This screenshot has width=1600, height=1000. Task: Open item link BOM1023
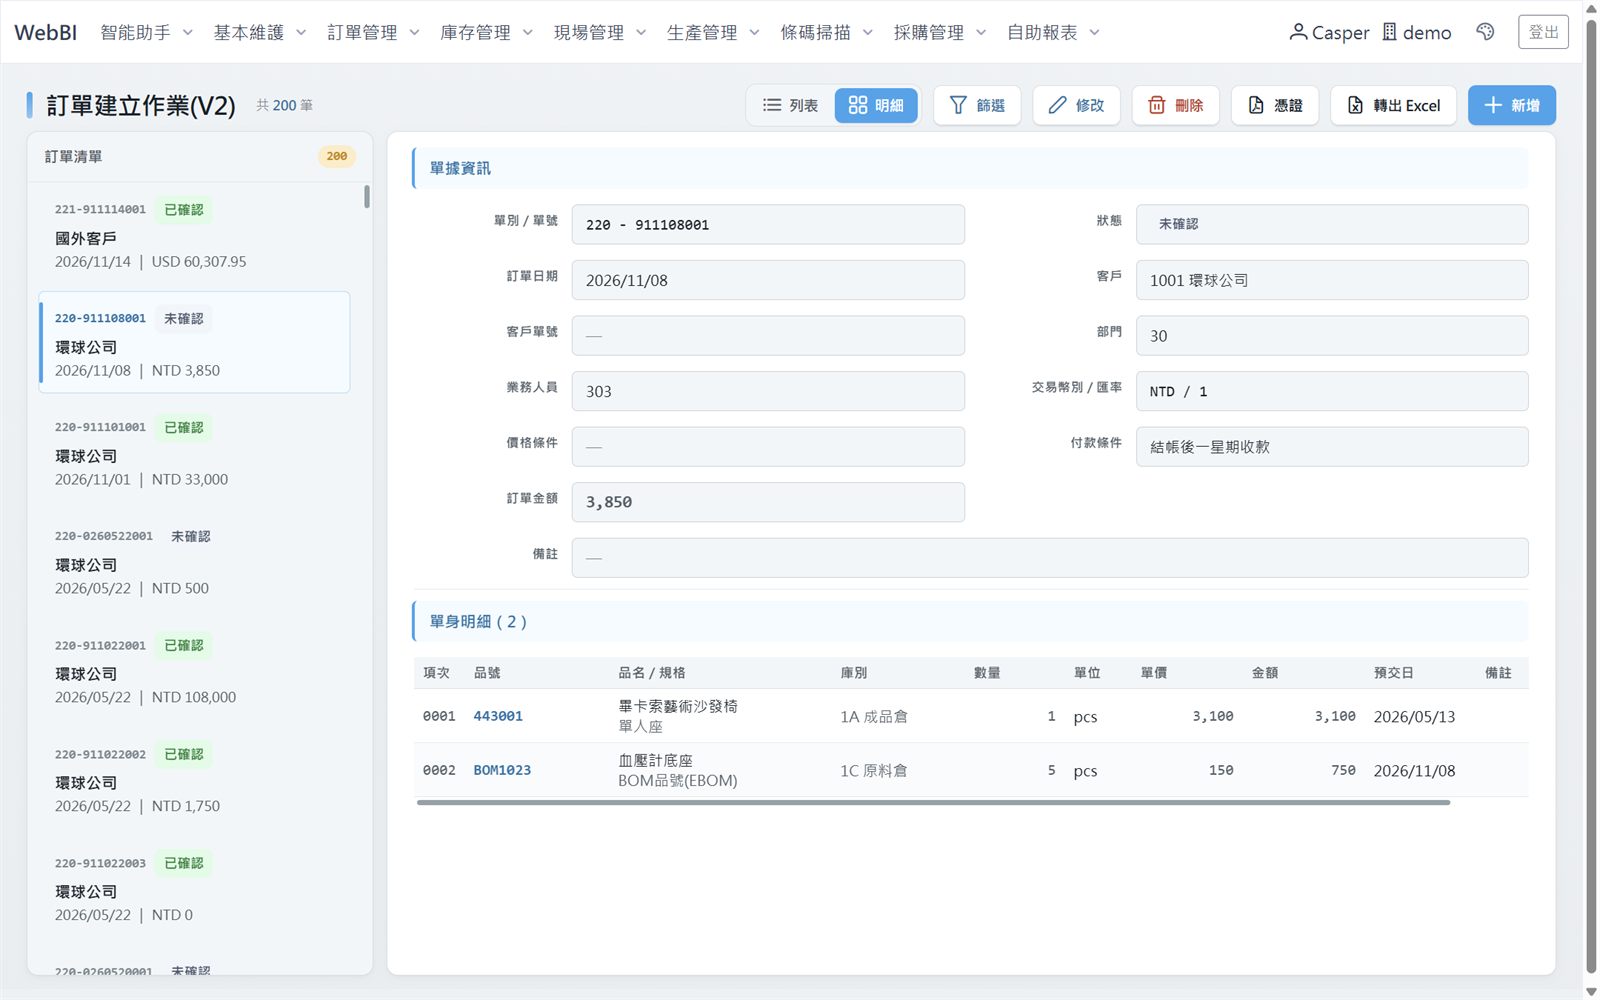(502, 770)
